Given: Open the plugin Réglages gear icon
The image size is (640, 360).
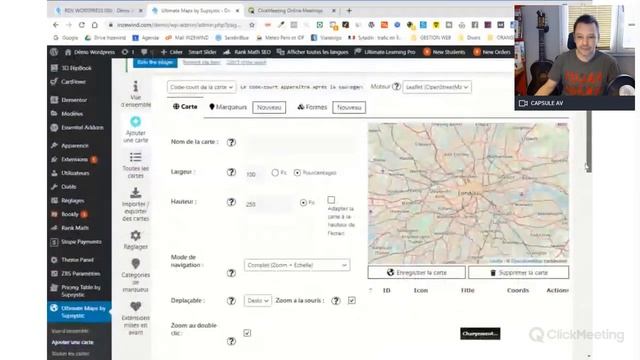Looking at the screenshot, I should pos(136,236).
